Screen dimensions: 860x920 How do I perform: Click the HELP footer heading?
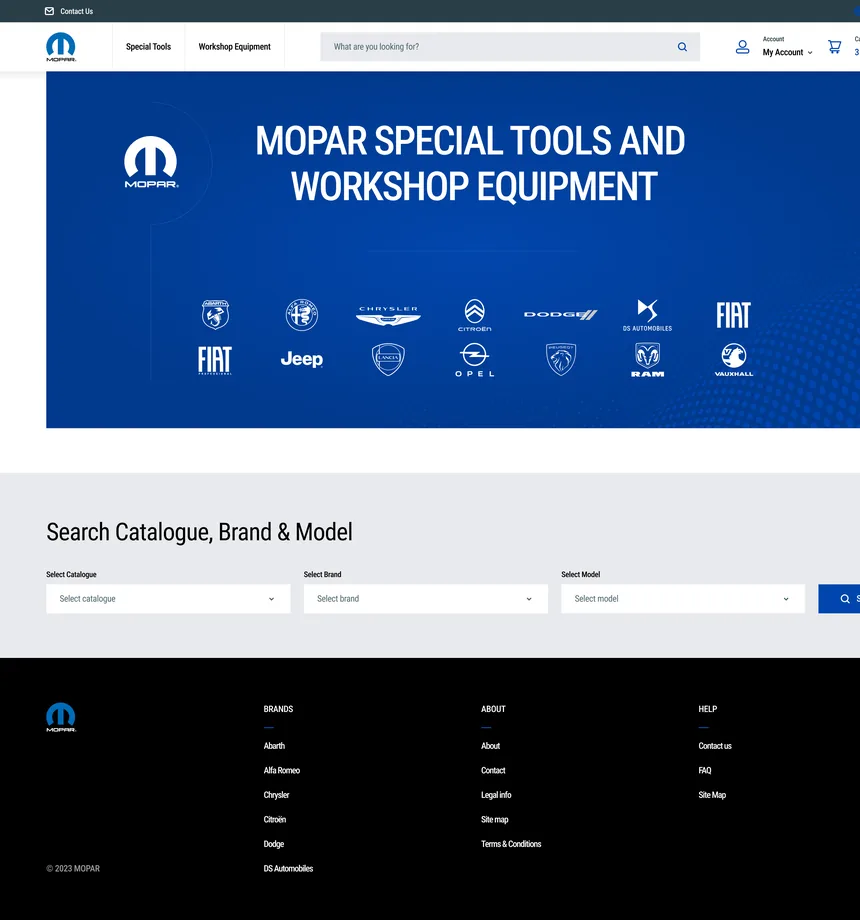[x=707, y=709]
